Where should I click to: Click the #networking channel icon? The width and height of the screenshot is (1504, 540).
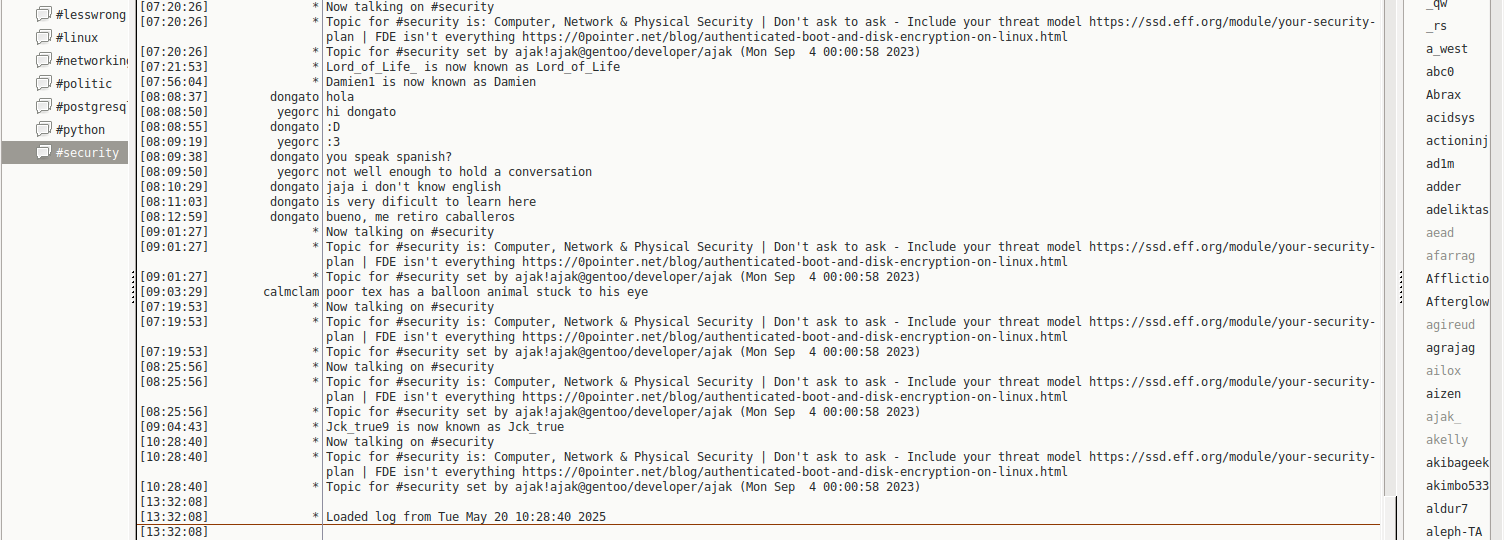[43, 61]
